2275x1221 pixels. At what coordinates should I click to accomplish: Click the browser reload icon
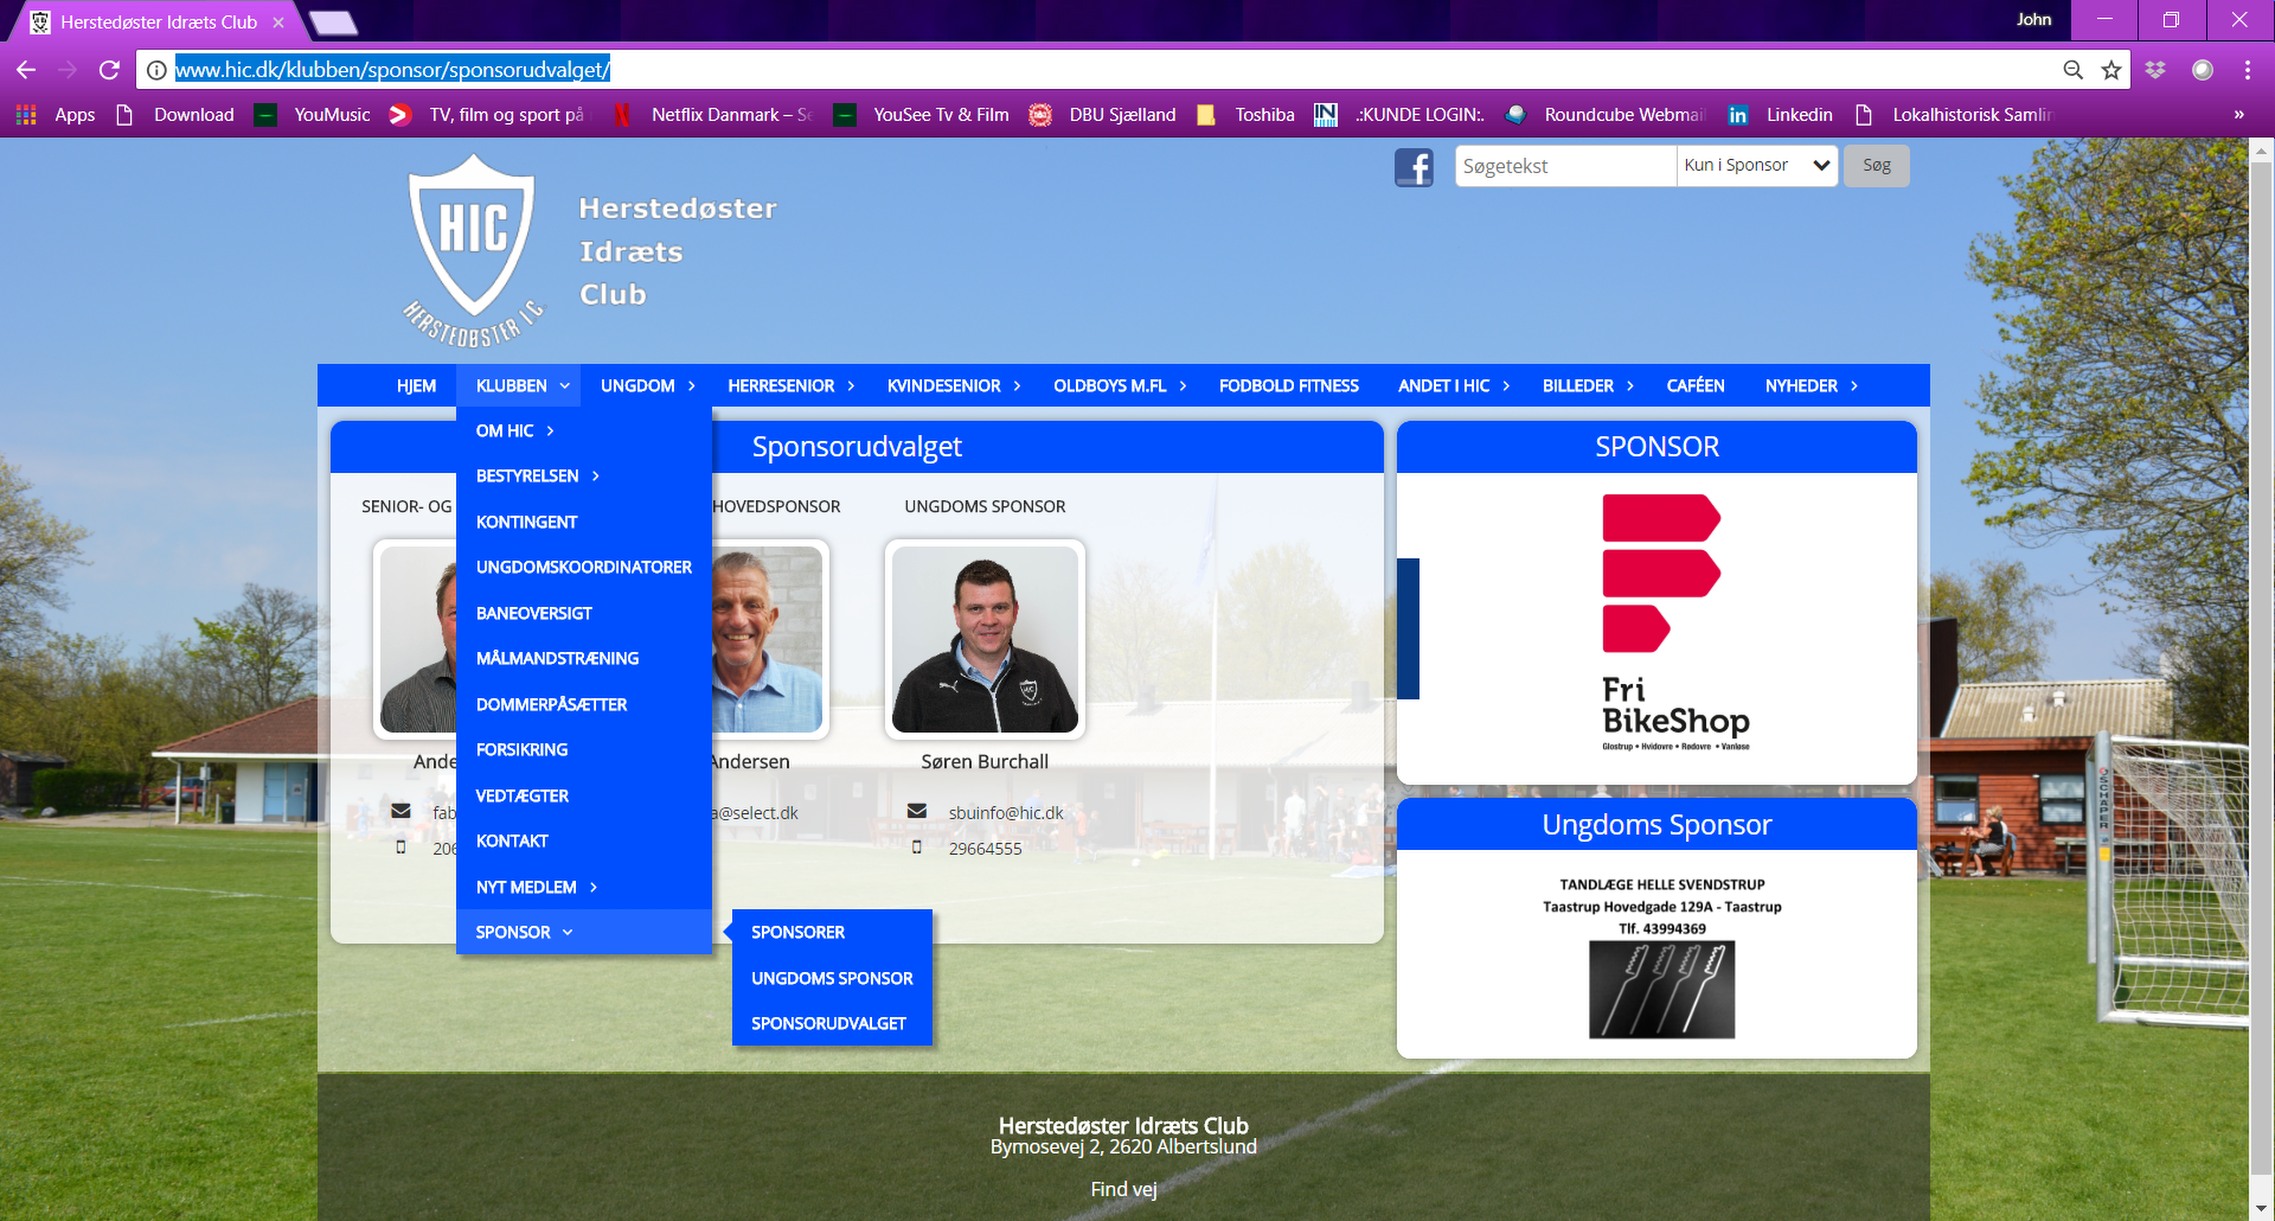coord(109,70)
